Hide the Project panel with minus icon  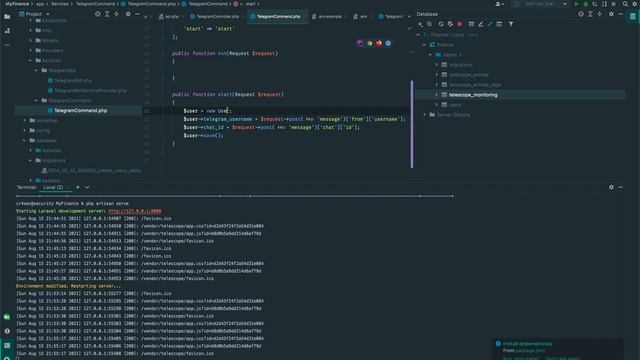click(138, 14)
